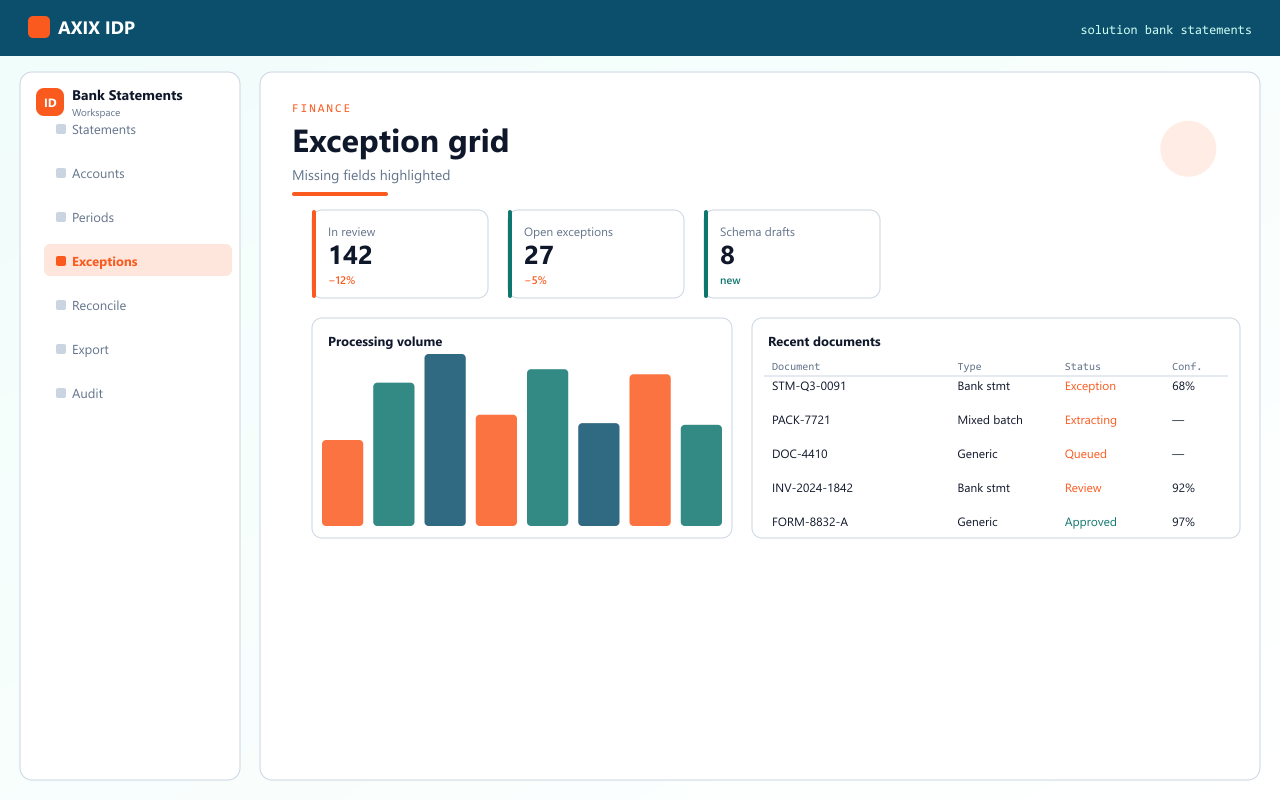Open Statements in the sidebar
This screenshot has width=1280, height=800.
pos(138,130)
